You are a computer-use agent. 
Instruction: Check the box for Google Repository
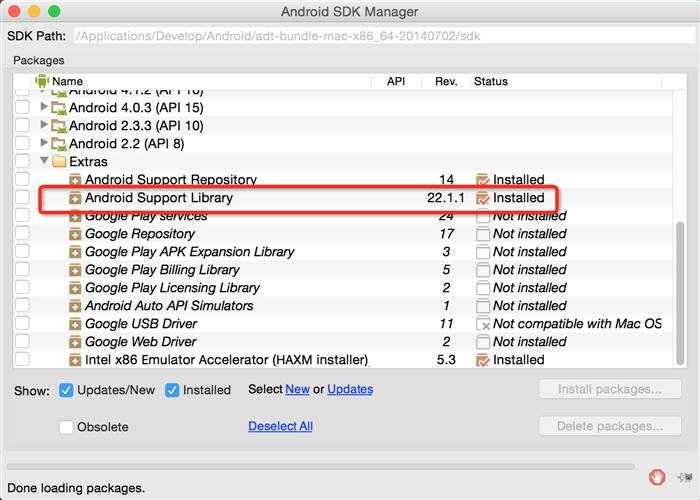click(x=22, y=233)
